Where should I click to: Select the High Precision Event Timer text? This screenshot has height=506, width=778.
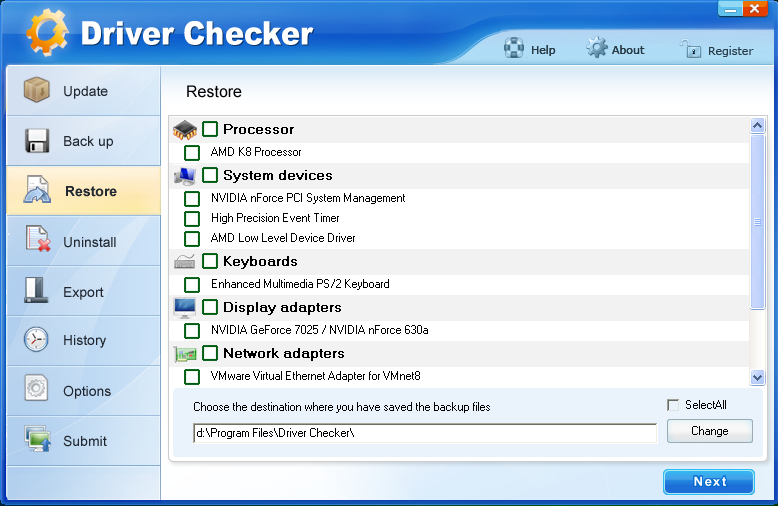pyautogui.click(x=275, y=218)
